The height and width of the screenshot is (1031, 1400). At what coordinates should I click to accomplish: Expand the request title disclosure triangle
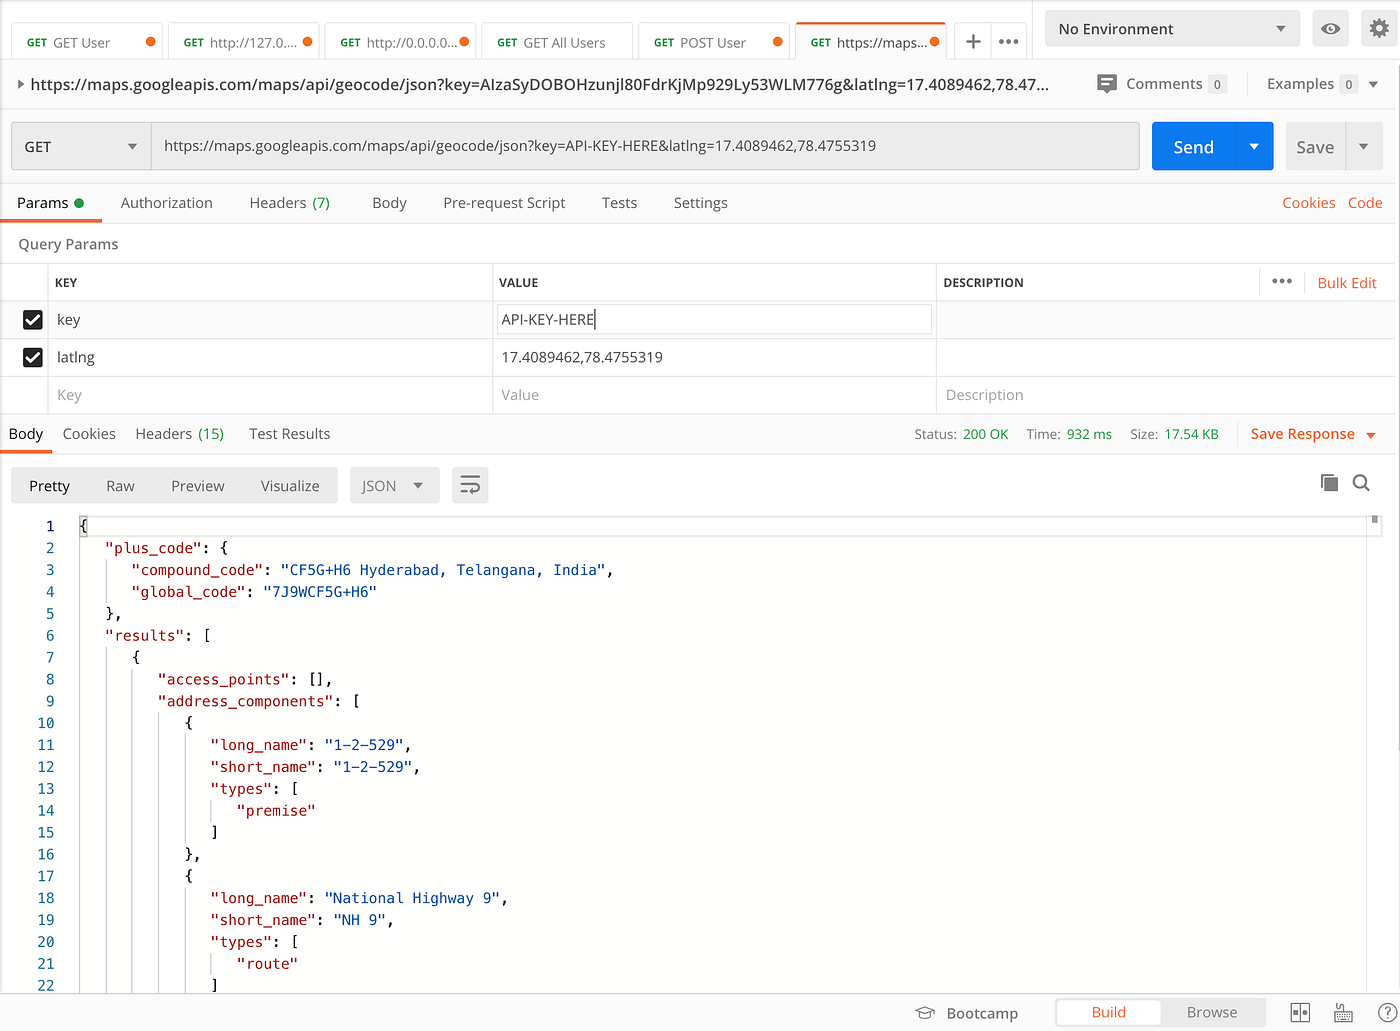click(20, 85)
